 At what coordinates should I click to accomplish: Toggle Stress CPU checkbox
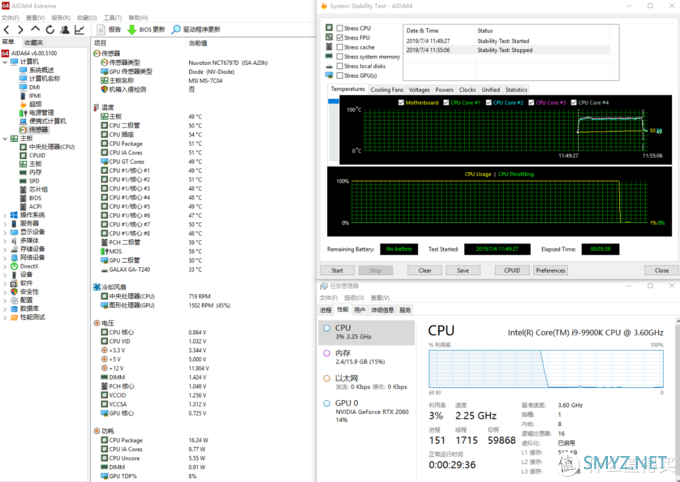(x=340, y=28)
